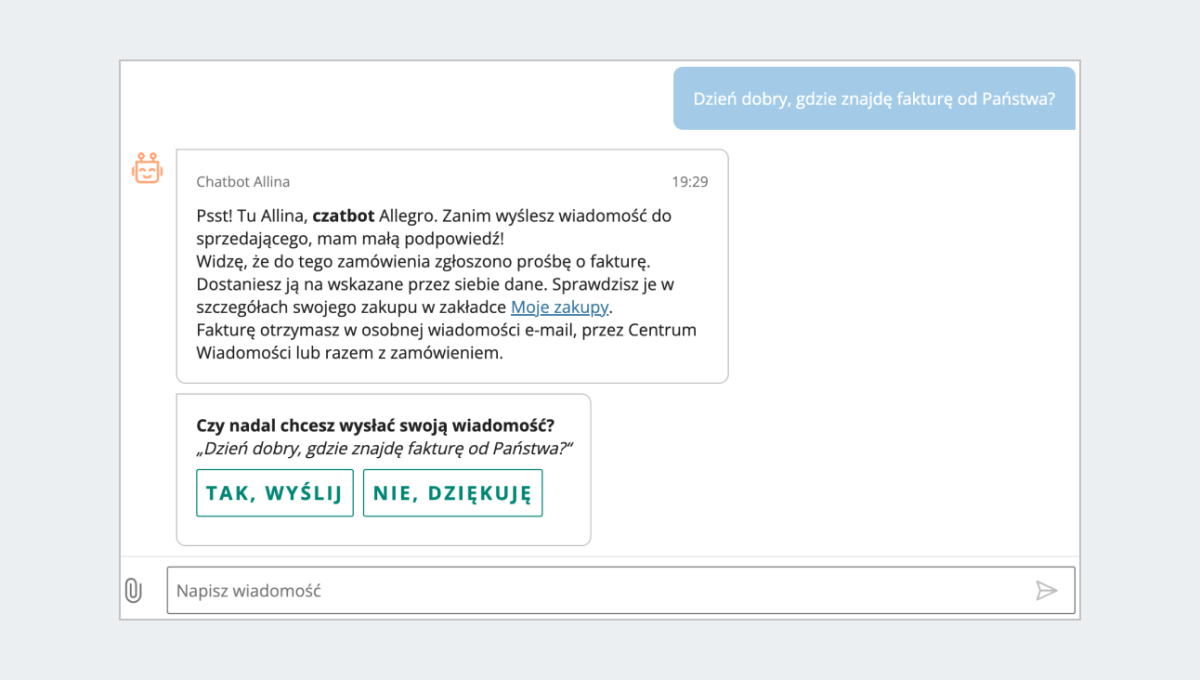Open the "Moje zakupy" link

click(560, 307)
